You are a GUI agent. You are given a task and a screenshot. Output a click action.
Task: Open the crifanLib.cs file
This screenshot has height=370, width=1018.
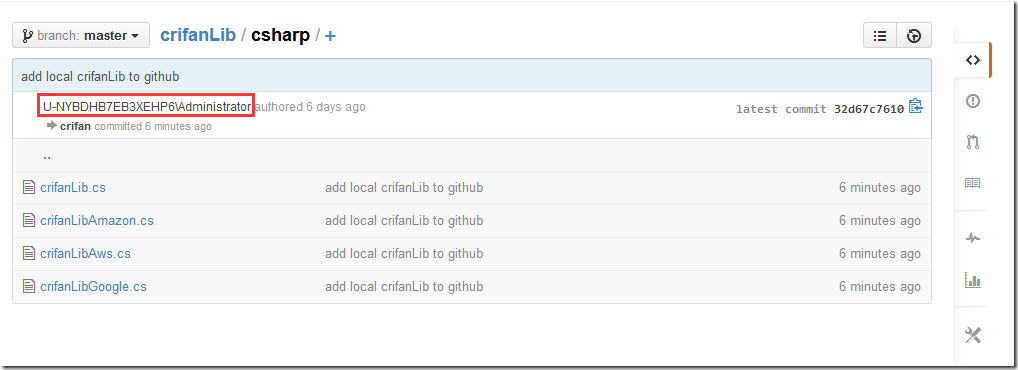(x=73, y=188)
